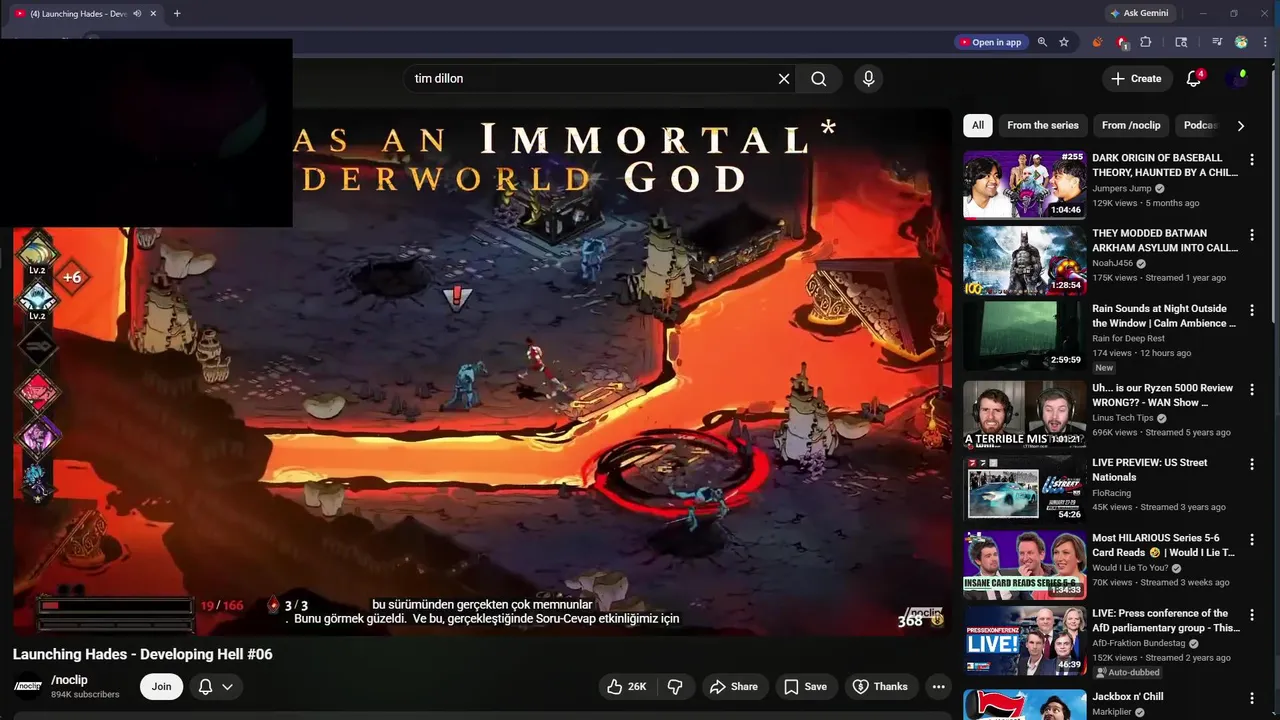Select the All filter chip
The image size is (1280, 720).
pyautogui.click(x=977, y=125)
